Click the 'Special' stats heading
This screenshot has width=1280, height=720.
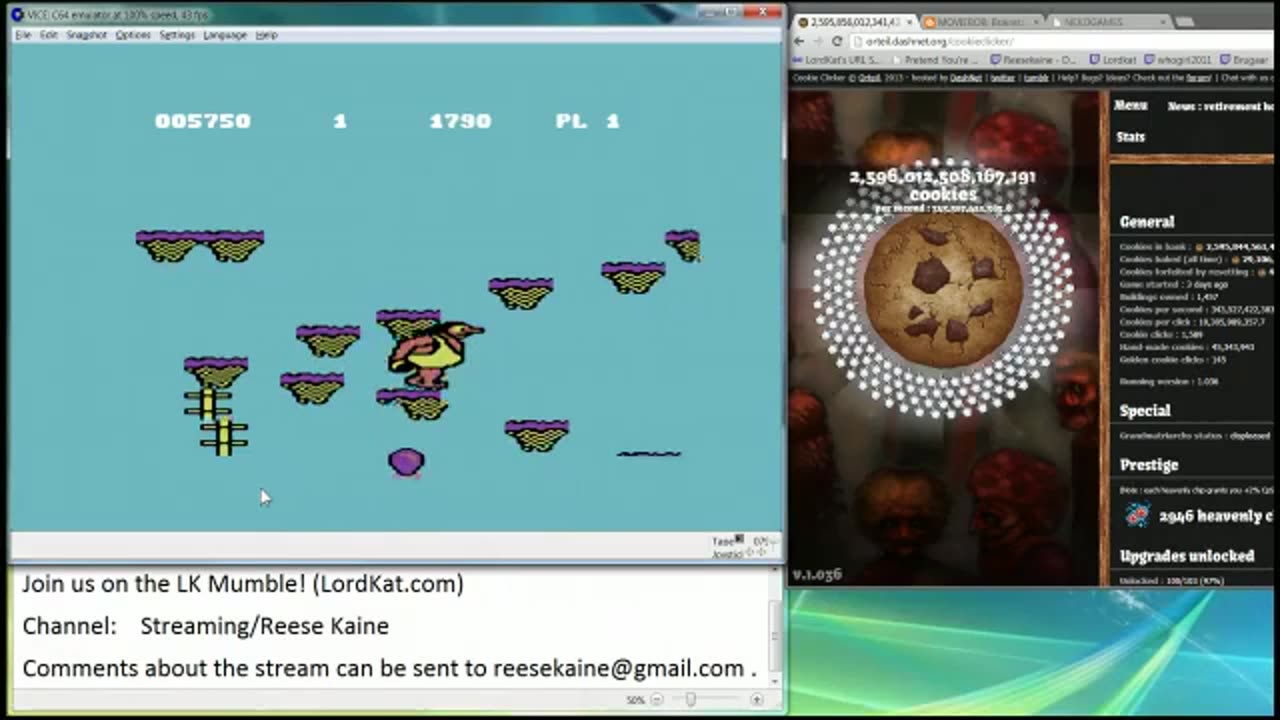point(1145,411)
